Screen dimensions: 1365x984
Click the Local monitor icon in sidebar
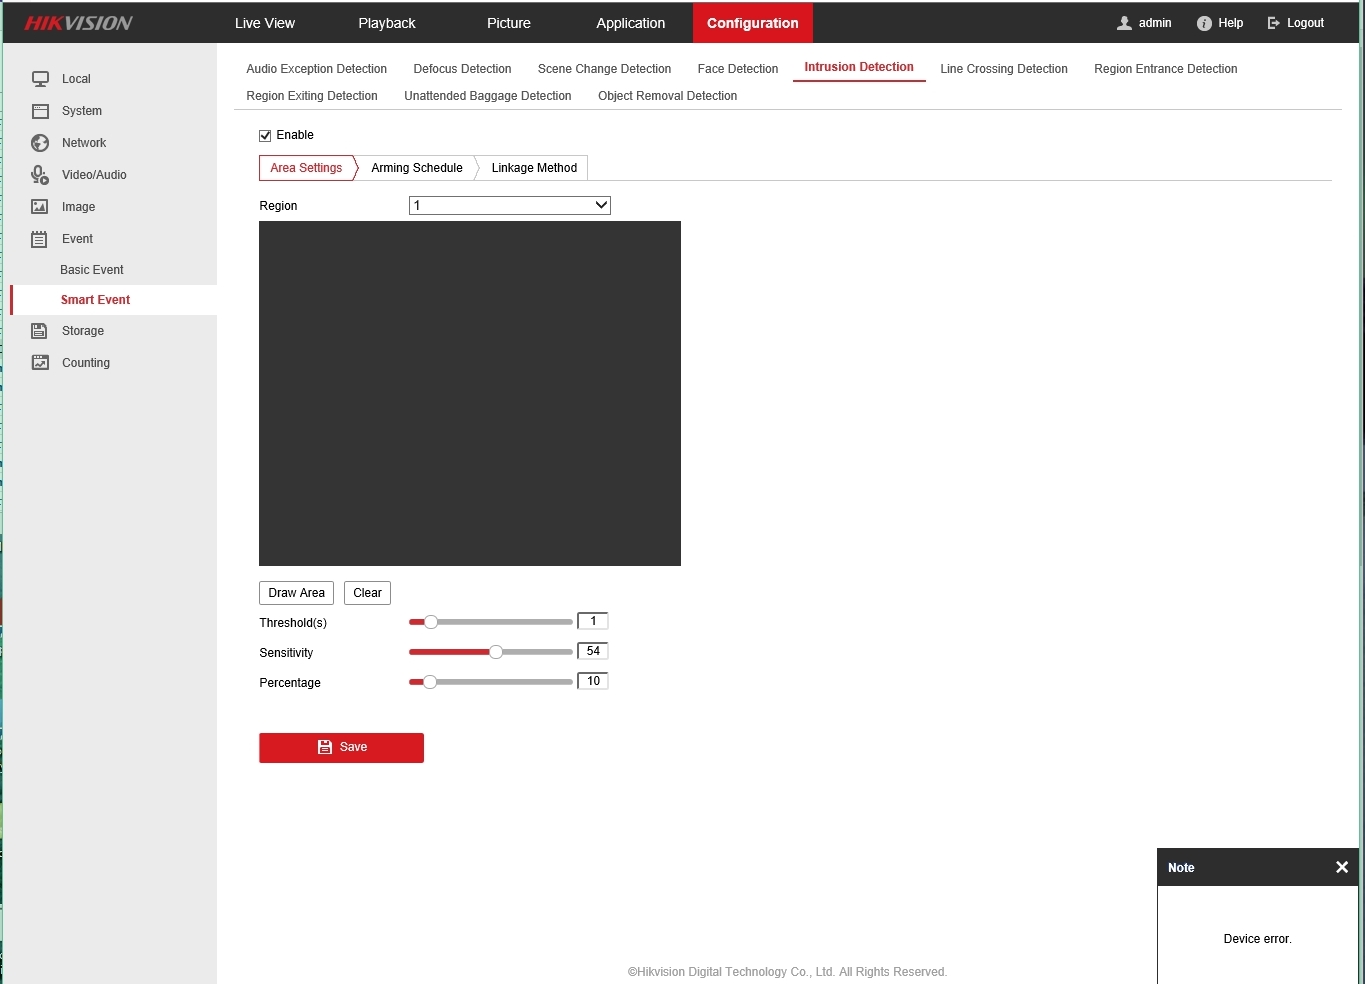point(40,79)
